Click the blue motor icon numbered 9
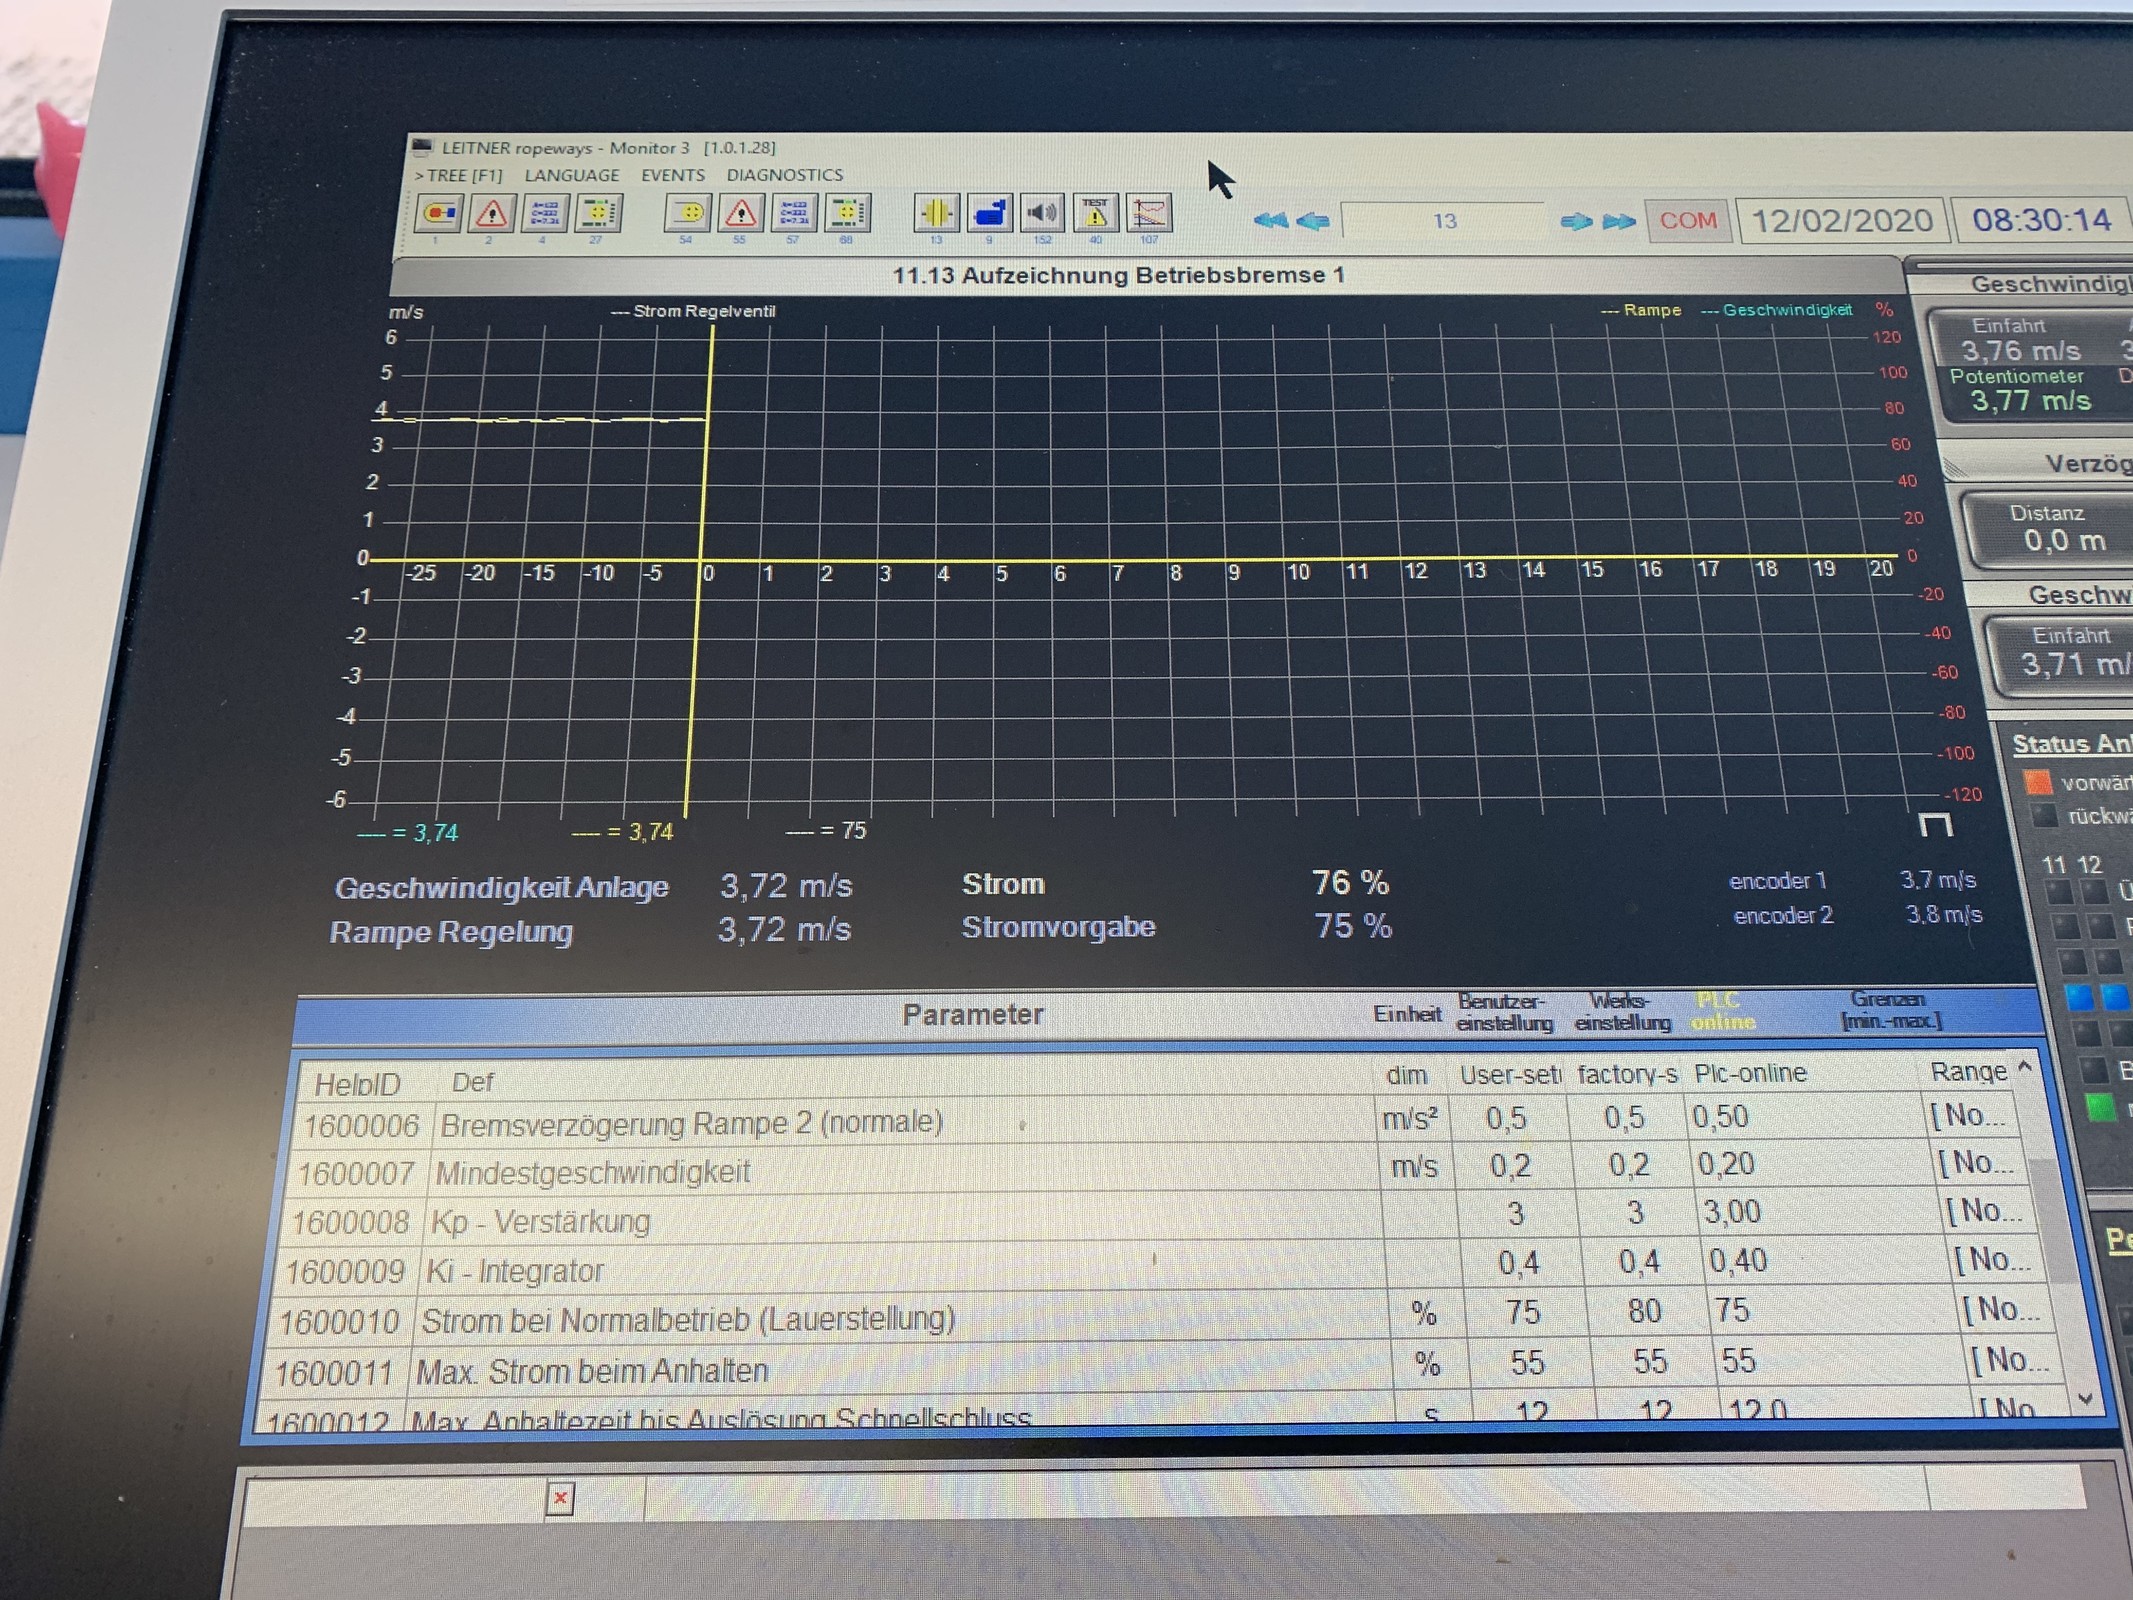Screen dimensions: 2133x1600 (988, 213)
